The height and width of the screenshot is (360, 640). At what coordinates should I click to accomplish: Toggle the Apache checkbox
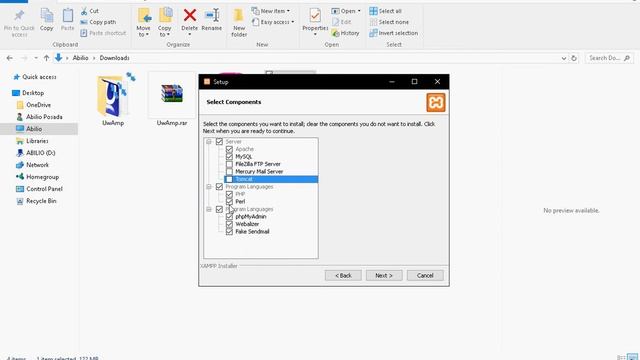229,149
